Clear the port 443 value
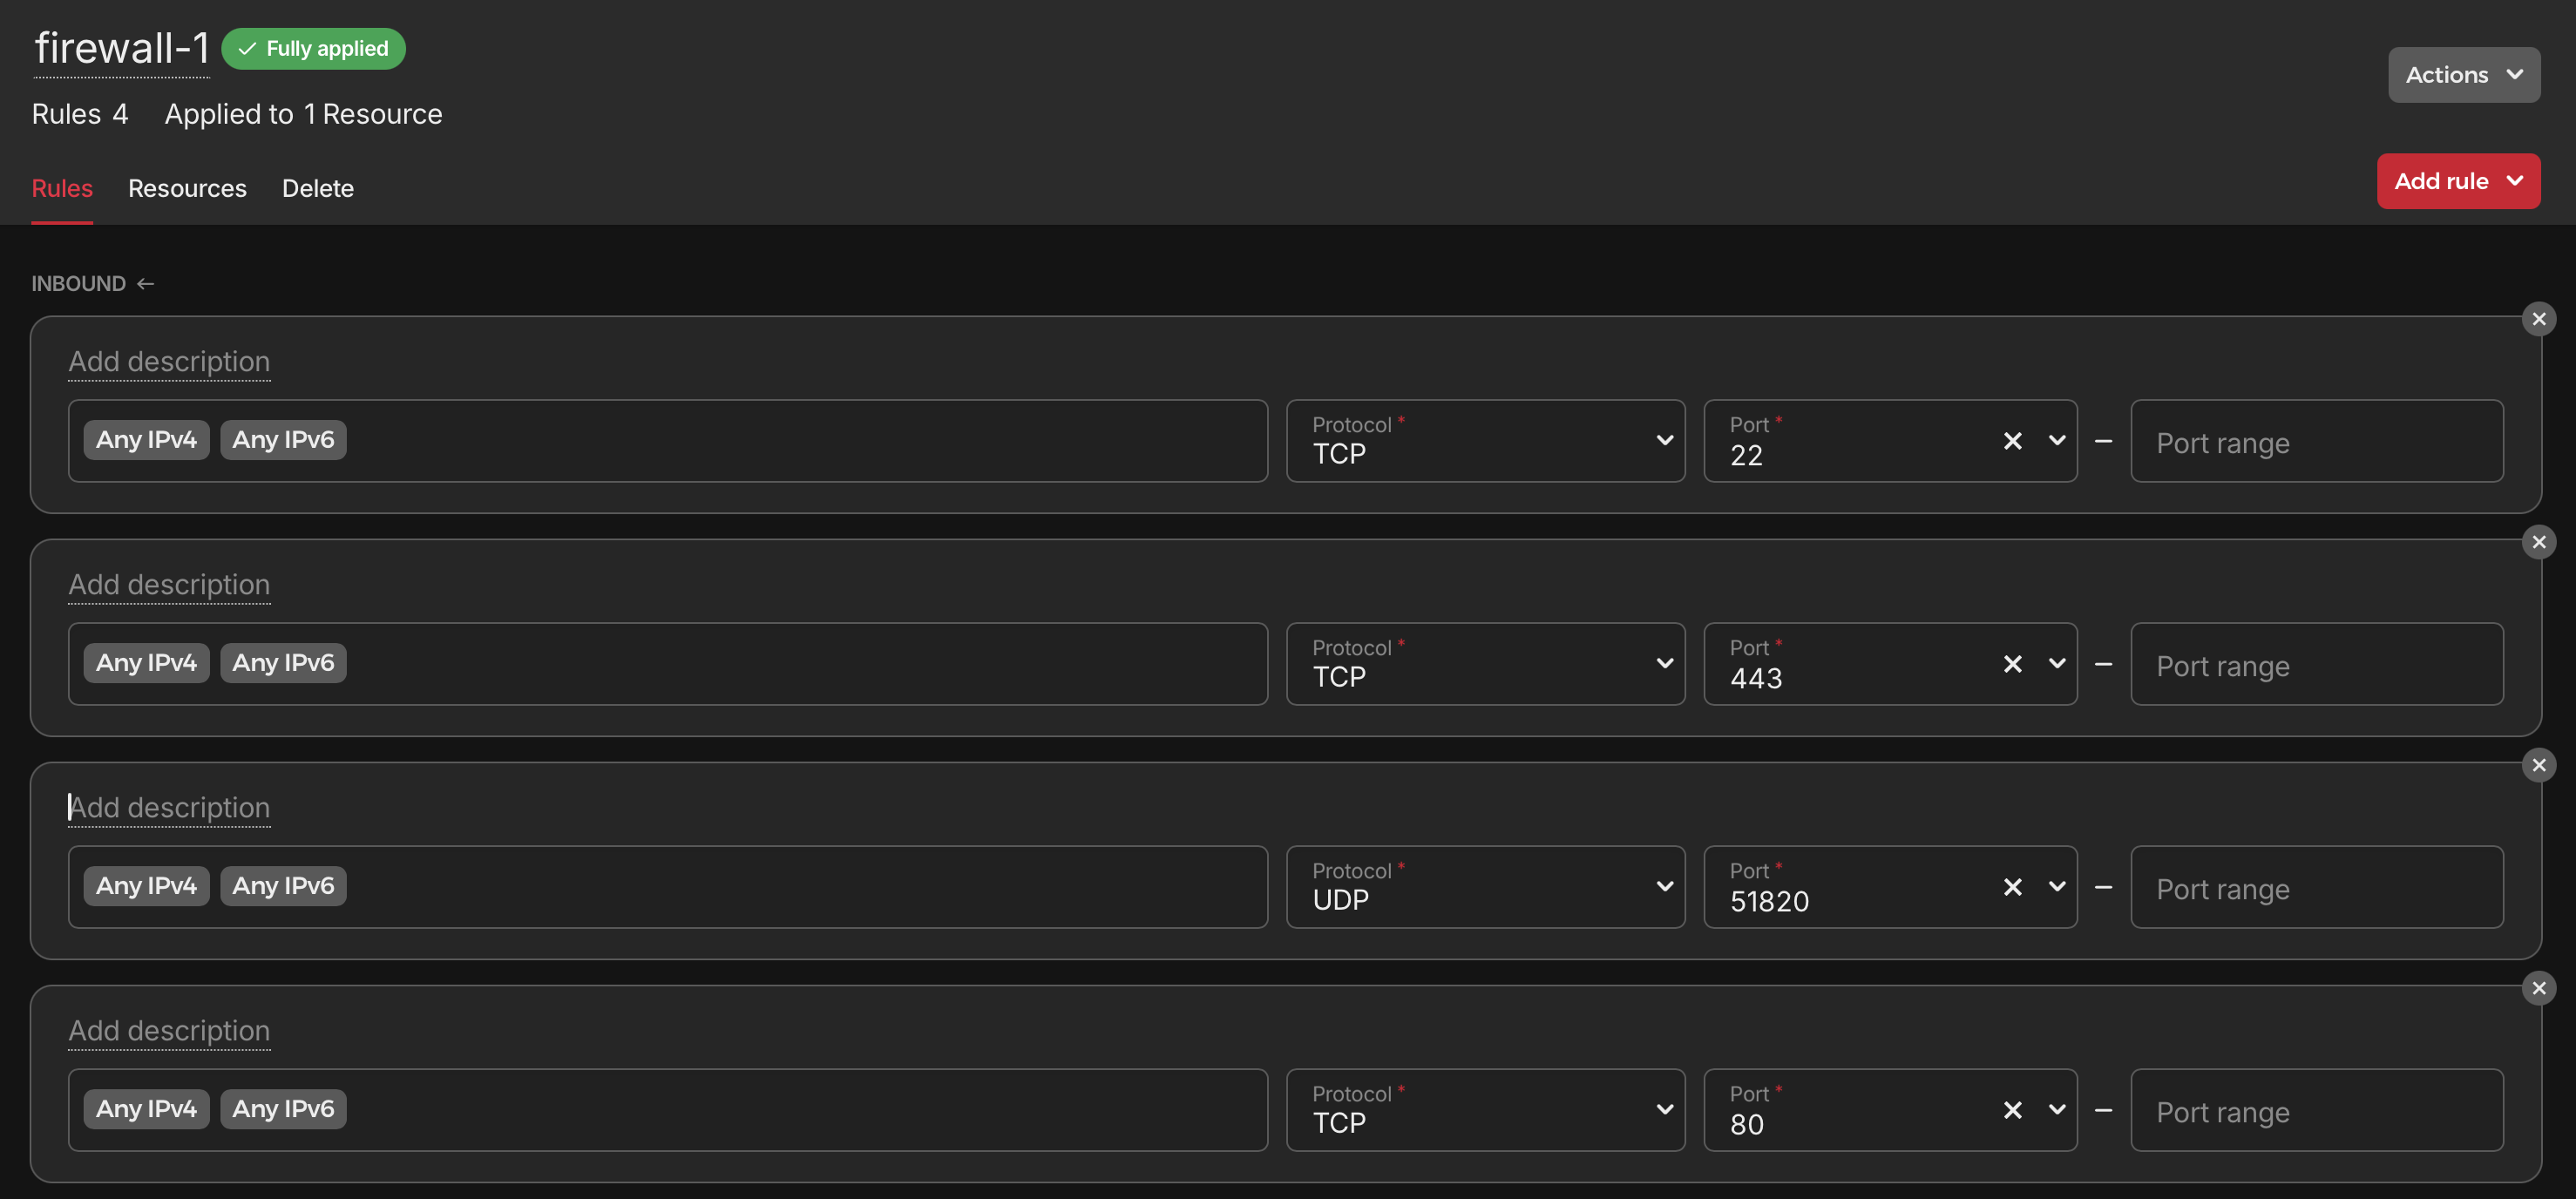The height and width of the screenshot is (1199, 2576). 2012,664
